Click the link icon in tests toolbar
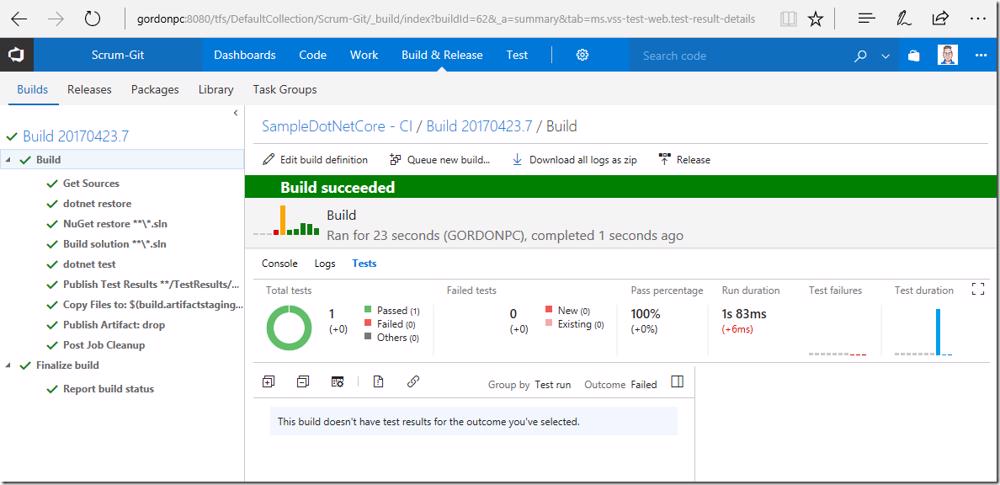Screen dimensions: 1000x485 (413, 382)
